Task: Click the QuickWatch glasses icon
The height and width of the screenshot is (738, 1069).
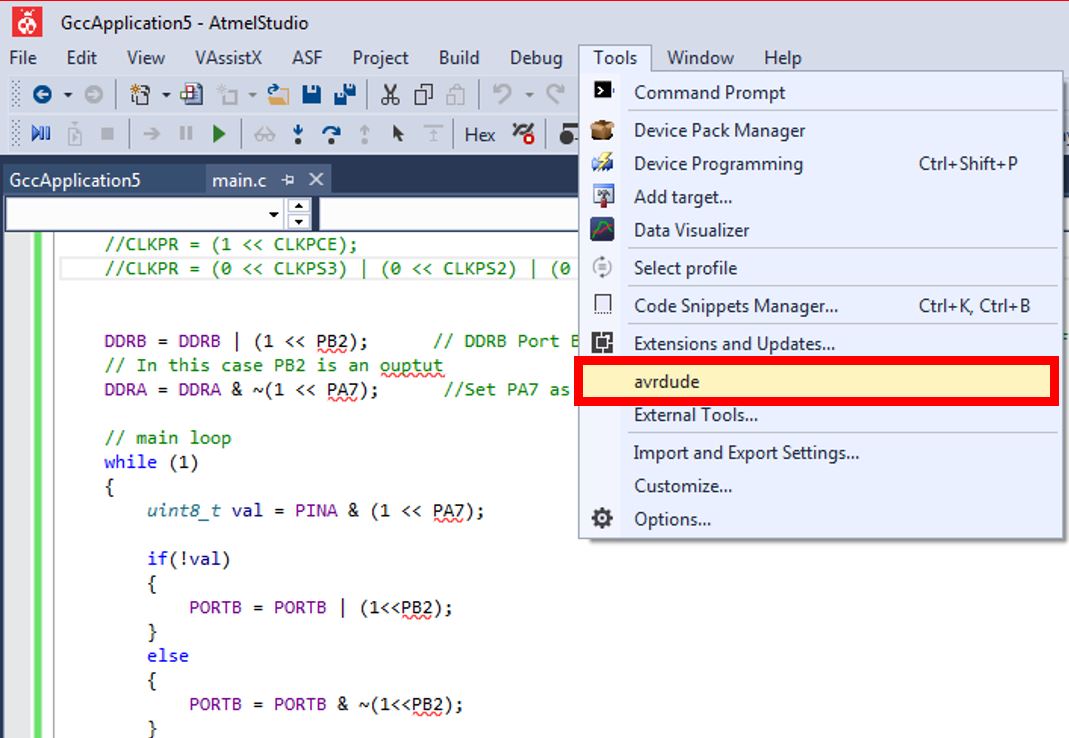Action: (265, 134)
